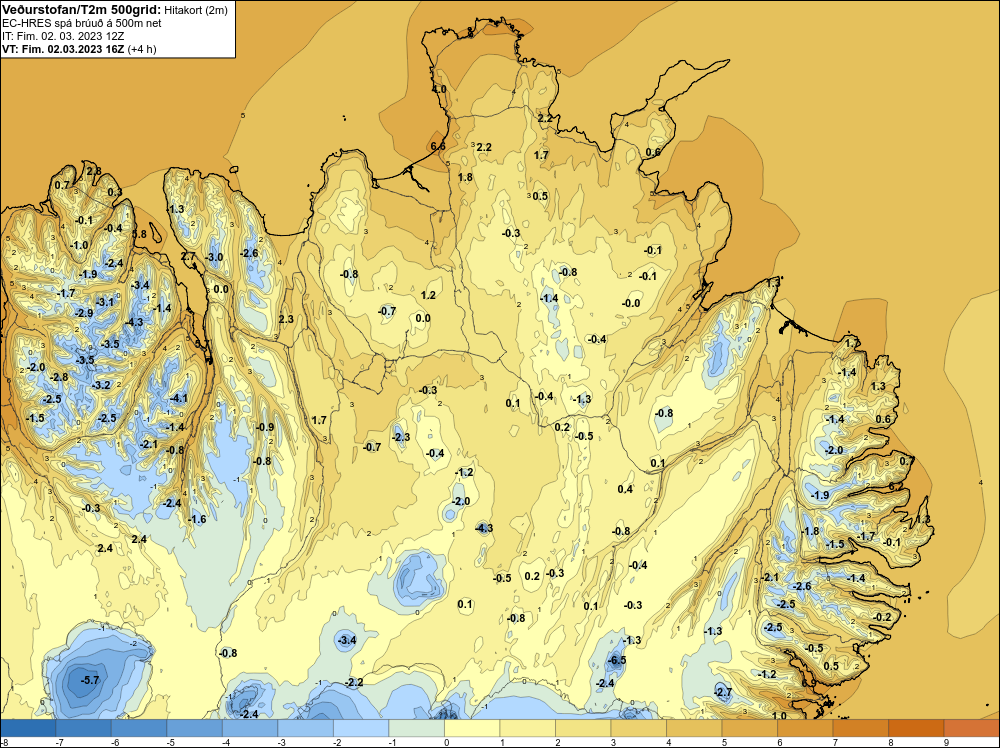This screenshot has height=748, width=1000.
Task: Select legend color between -4 and -3
Action: coord(250,728)
